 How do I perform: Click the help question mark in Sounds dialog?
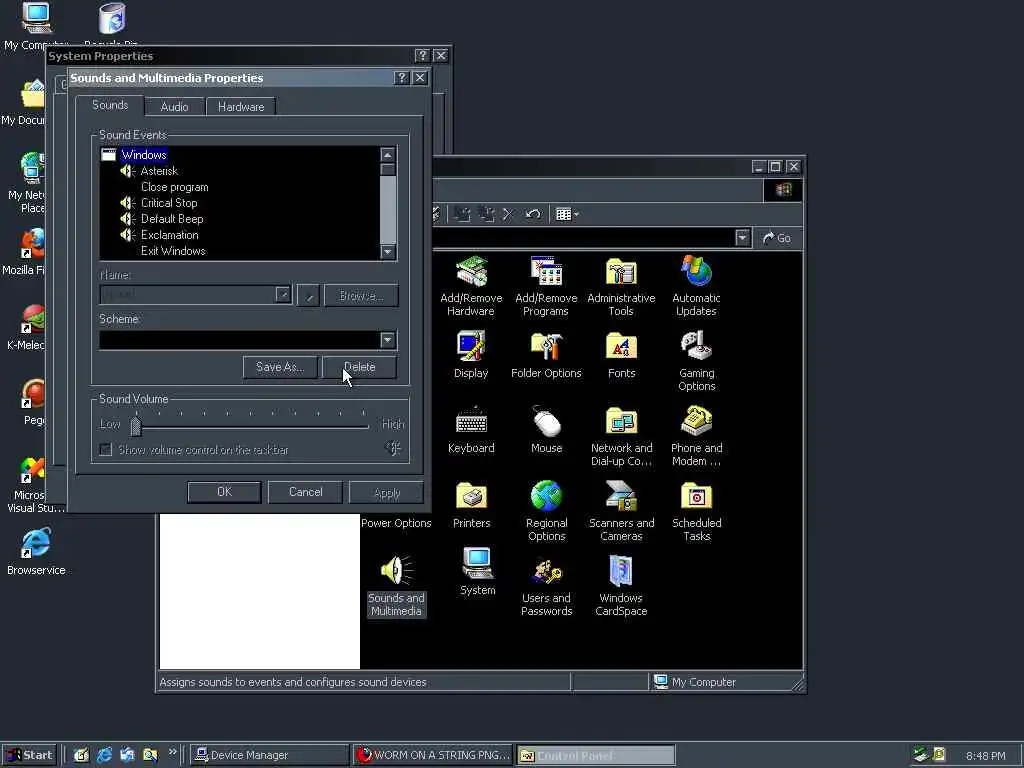click(402, 78)
